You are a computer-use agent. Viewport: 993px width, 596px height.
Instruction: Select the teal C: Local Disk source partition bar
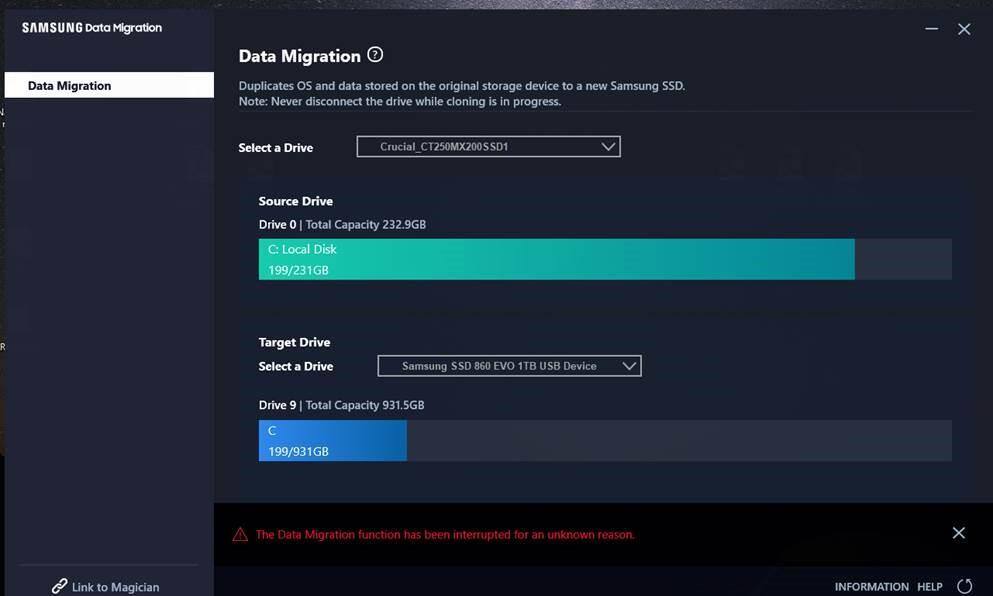tap(556, 259)
